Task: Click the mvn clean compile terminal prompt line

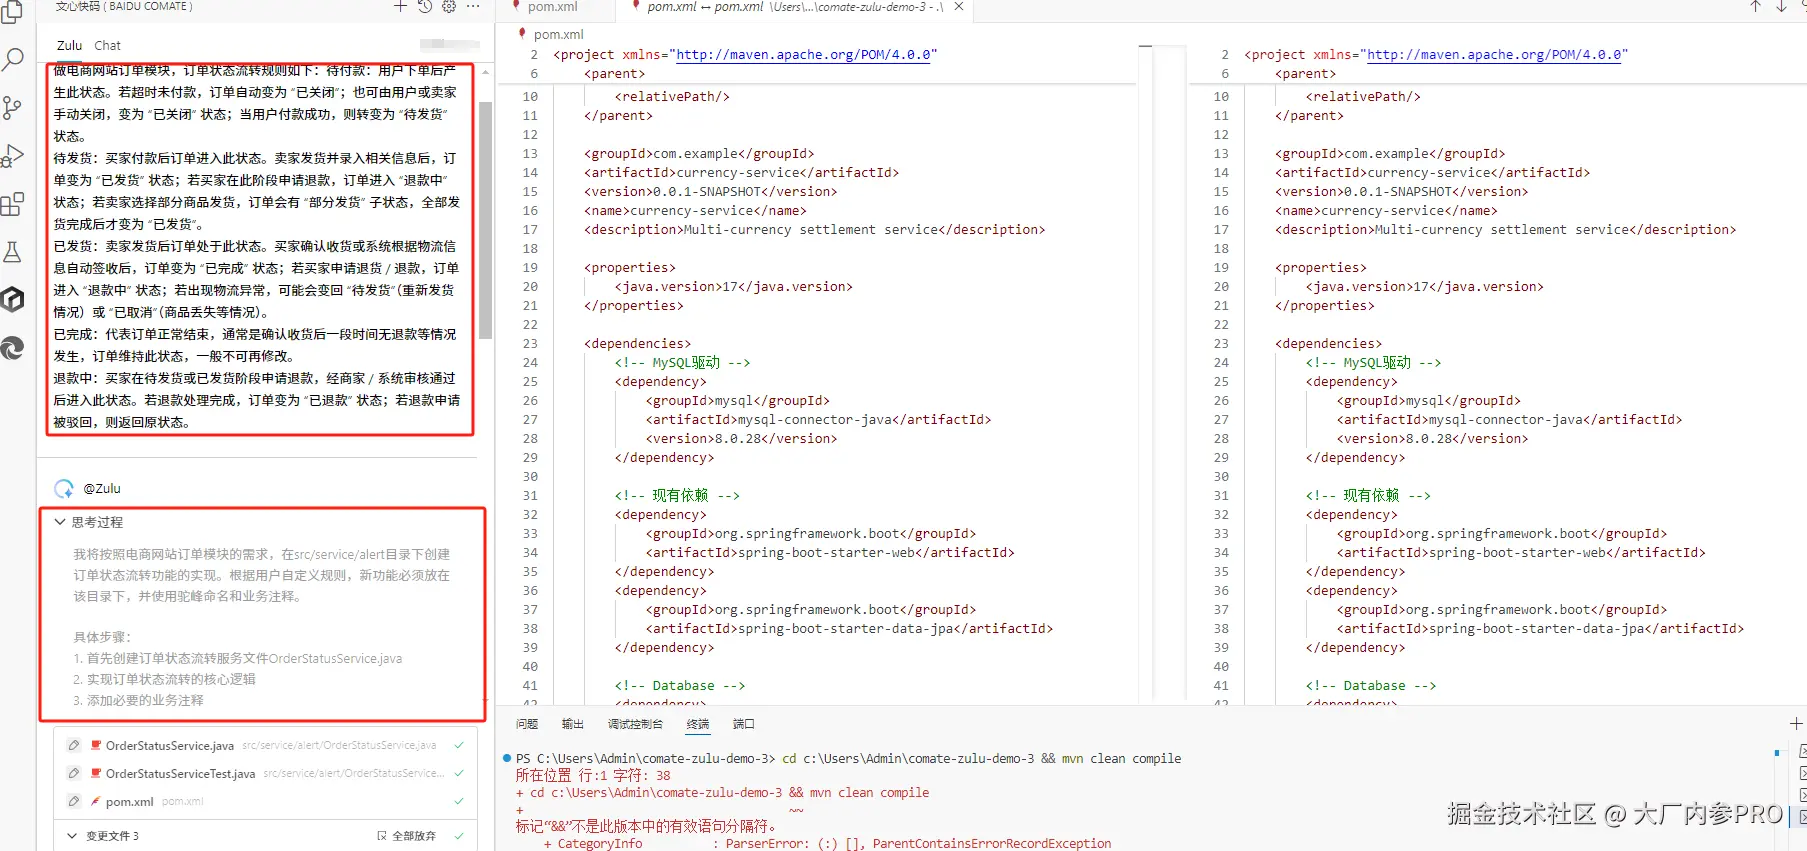Action: point(848,759)
